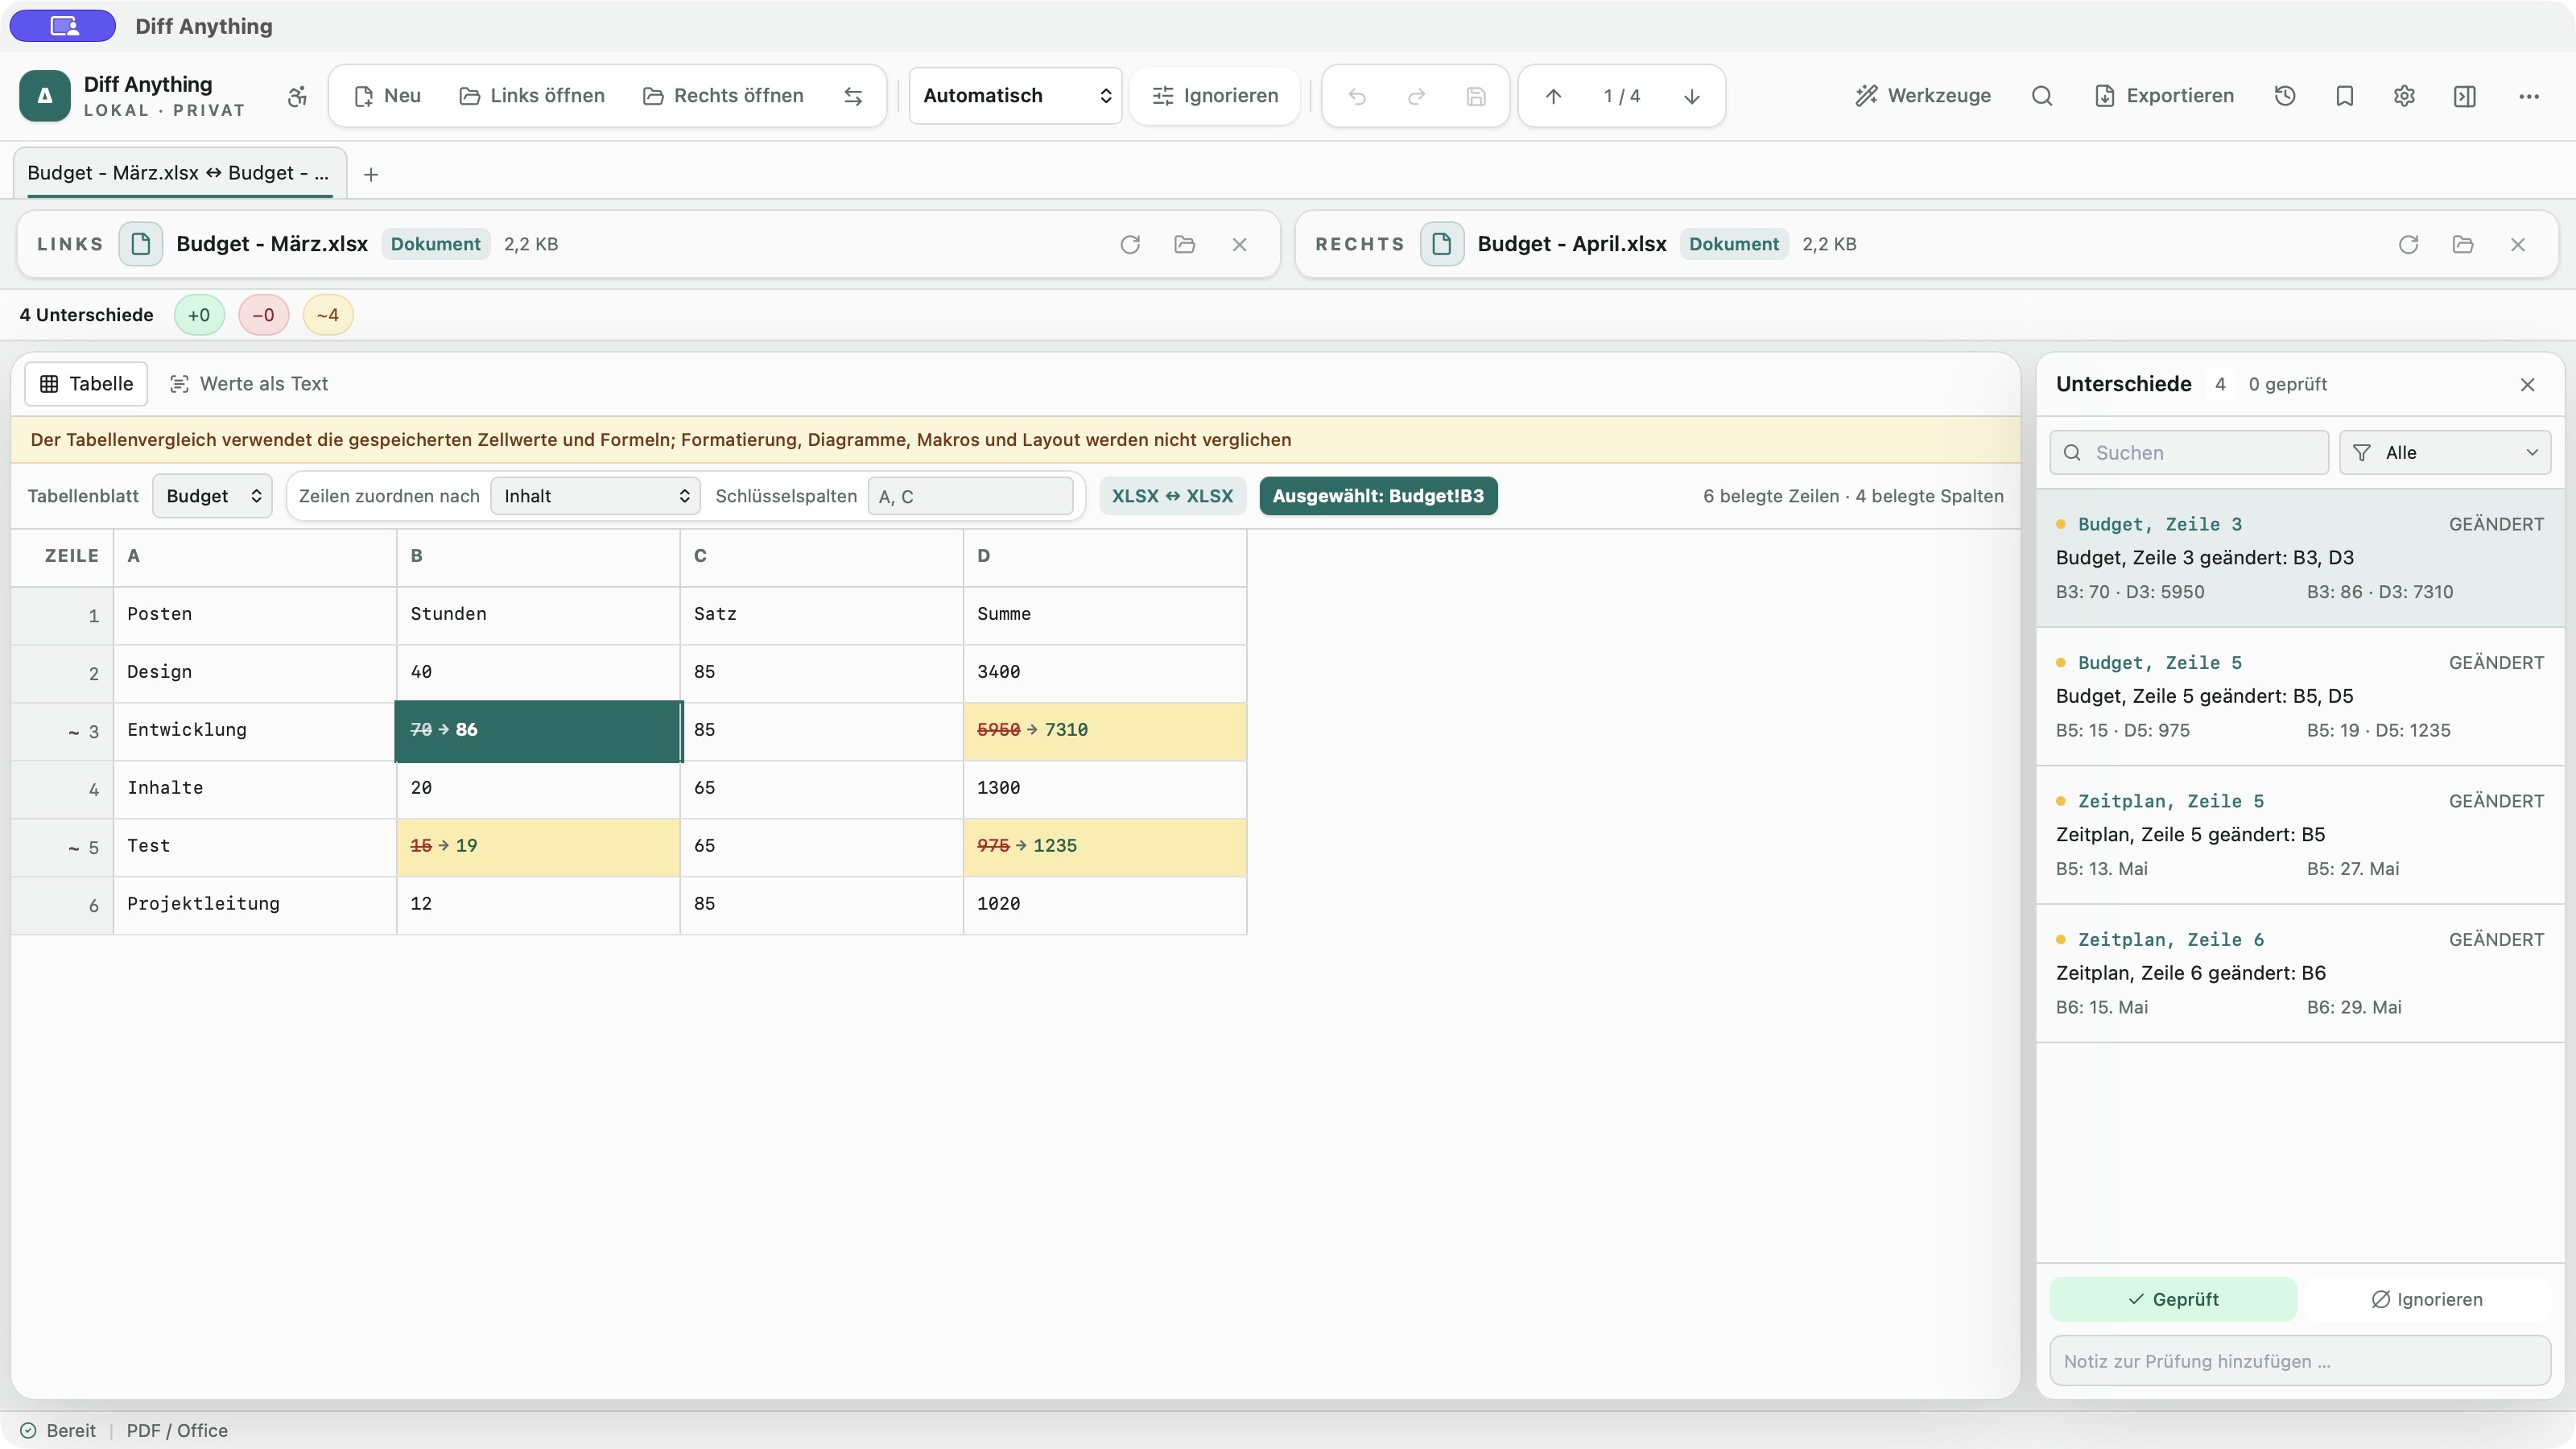Image resolution: width=2576 pixels, height=1449 pixels.
Task: Select the Budget - März.xlsx comparison tab
Action: coord(179,173)
